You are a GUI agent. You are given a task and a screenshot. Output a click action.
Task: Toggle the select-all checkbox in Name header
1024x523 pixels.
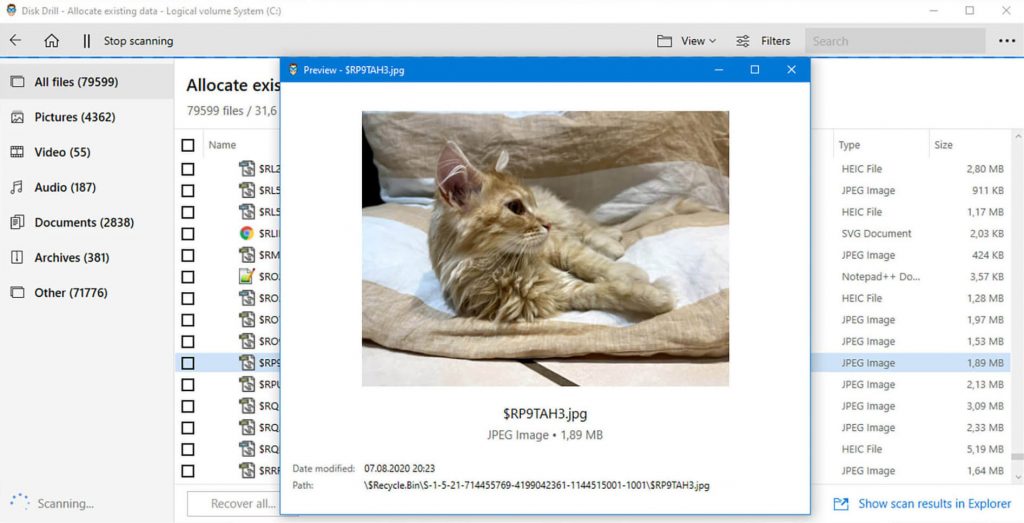(188, 145)
